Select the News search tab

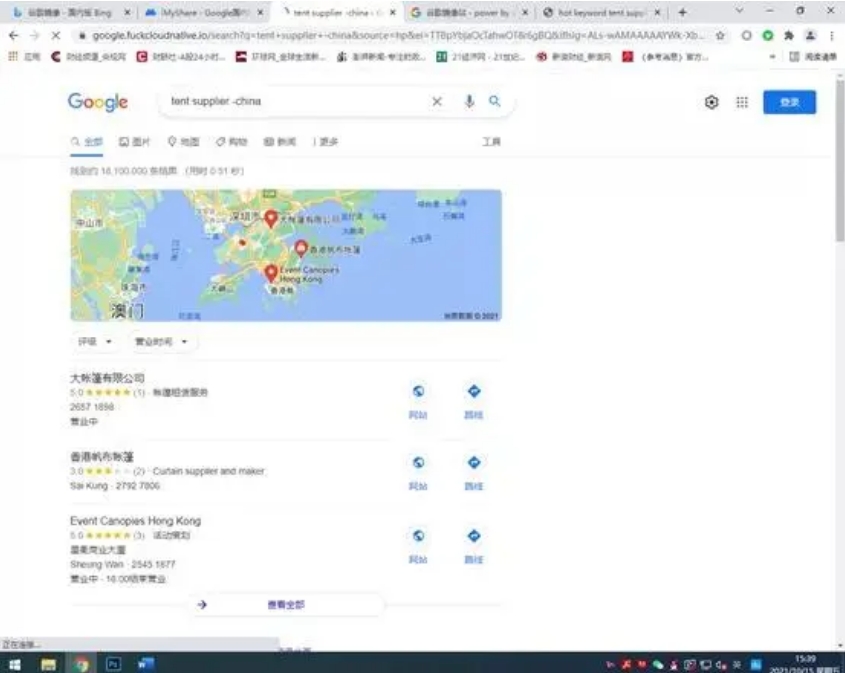pyautogui.click(x=280, y=142)
